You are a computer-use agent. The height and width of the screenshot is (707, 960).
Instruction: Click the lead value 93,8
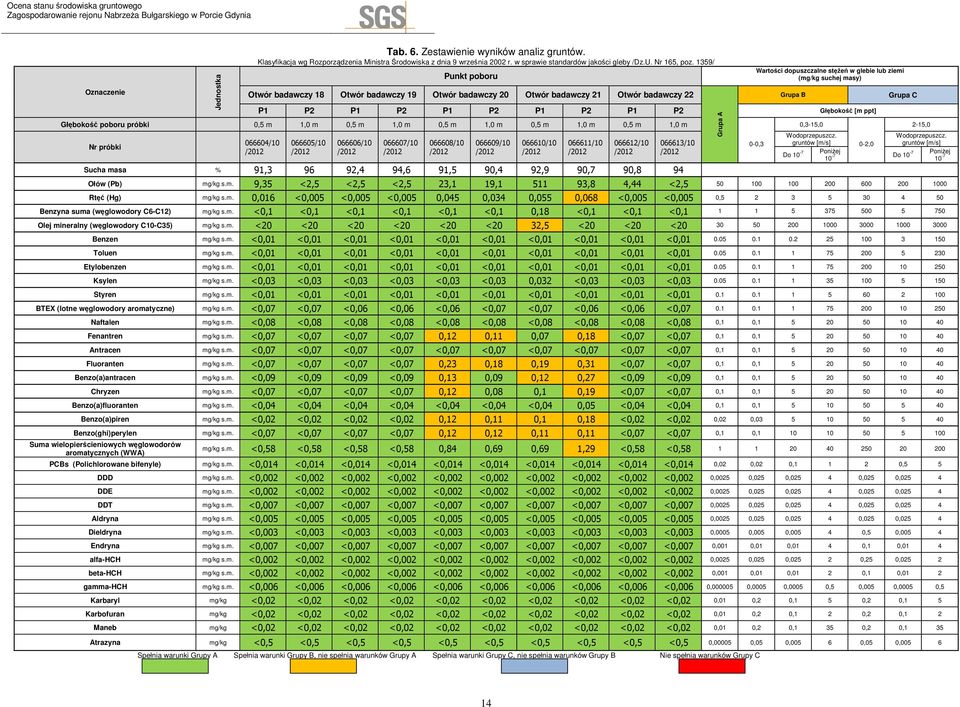tap(586, 184)
